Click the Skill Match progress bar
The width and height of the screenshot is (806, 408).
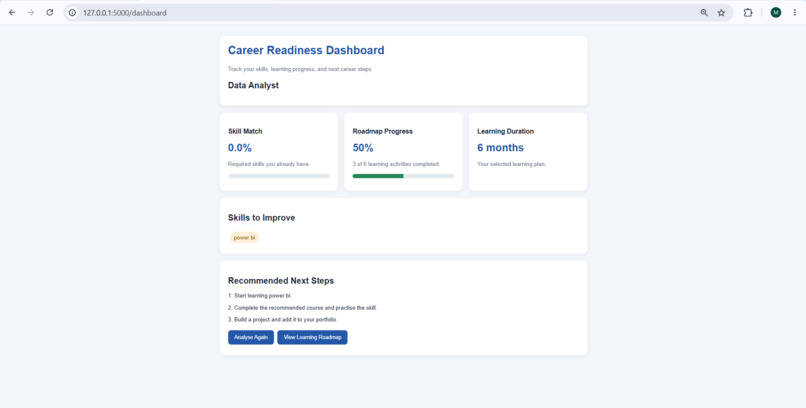pos(279,176)
